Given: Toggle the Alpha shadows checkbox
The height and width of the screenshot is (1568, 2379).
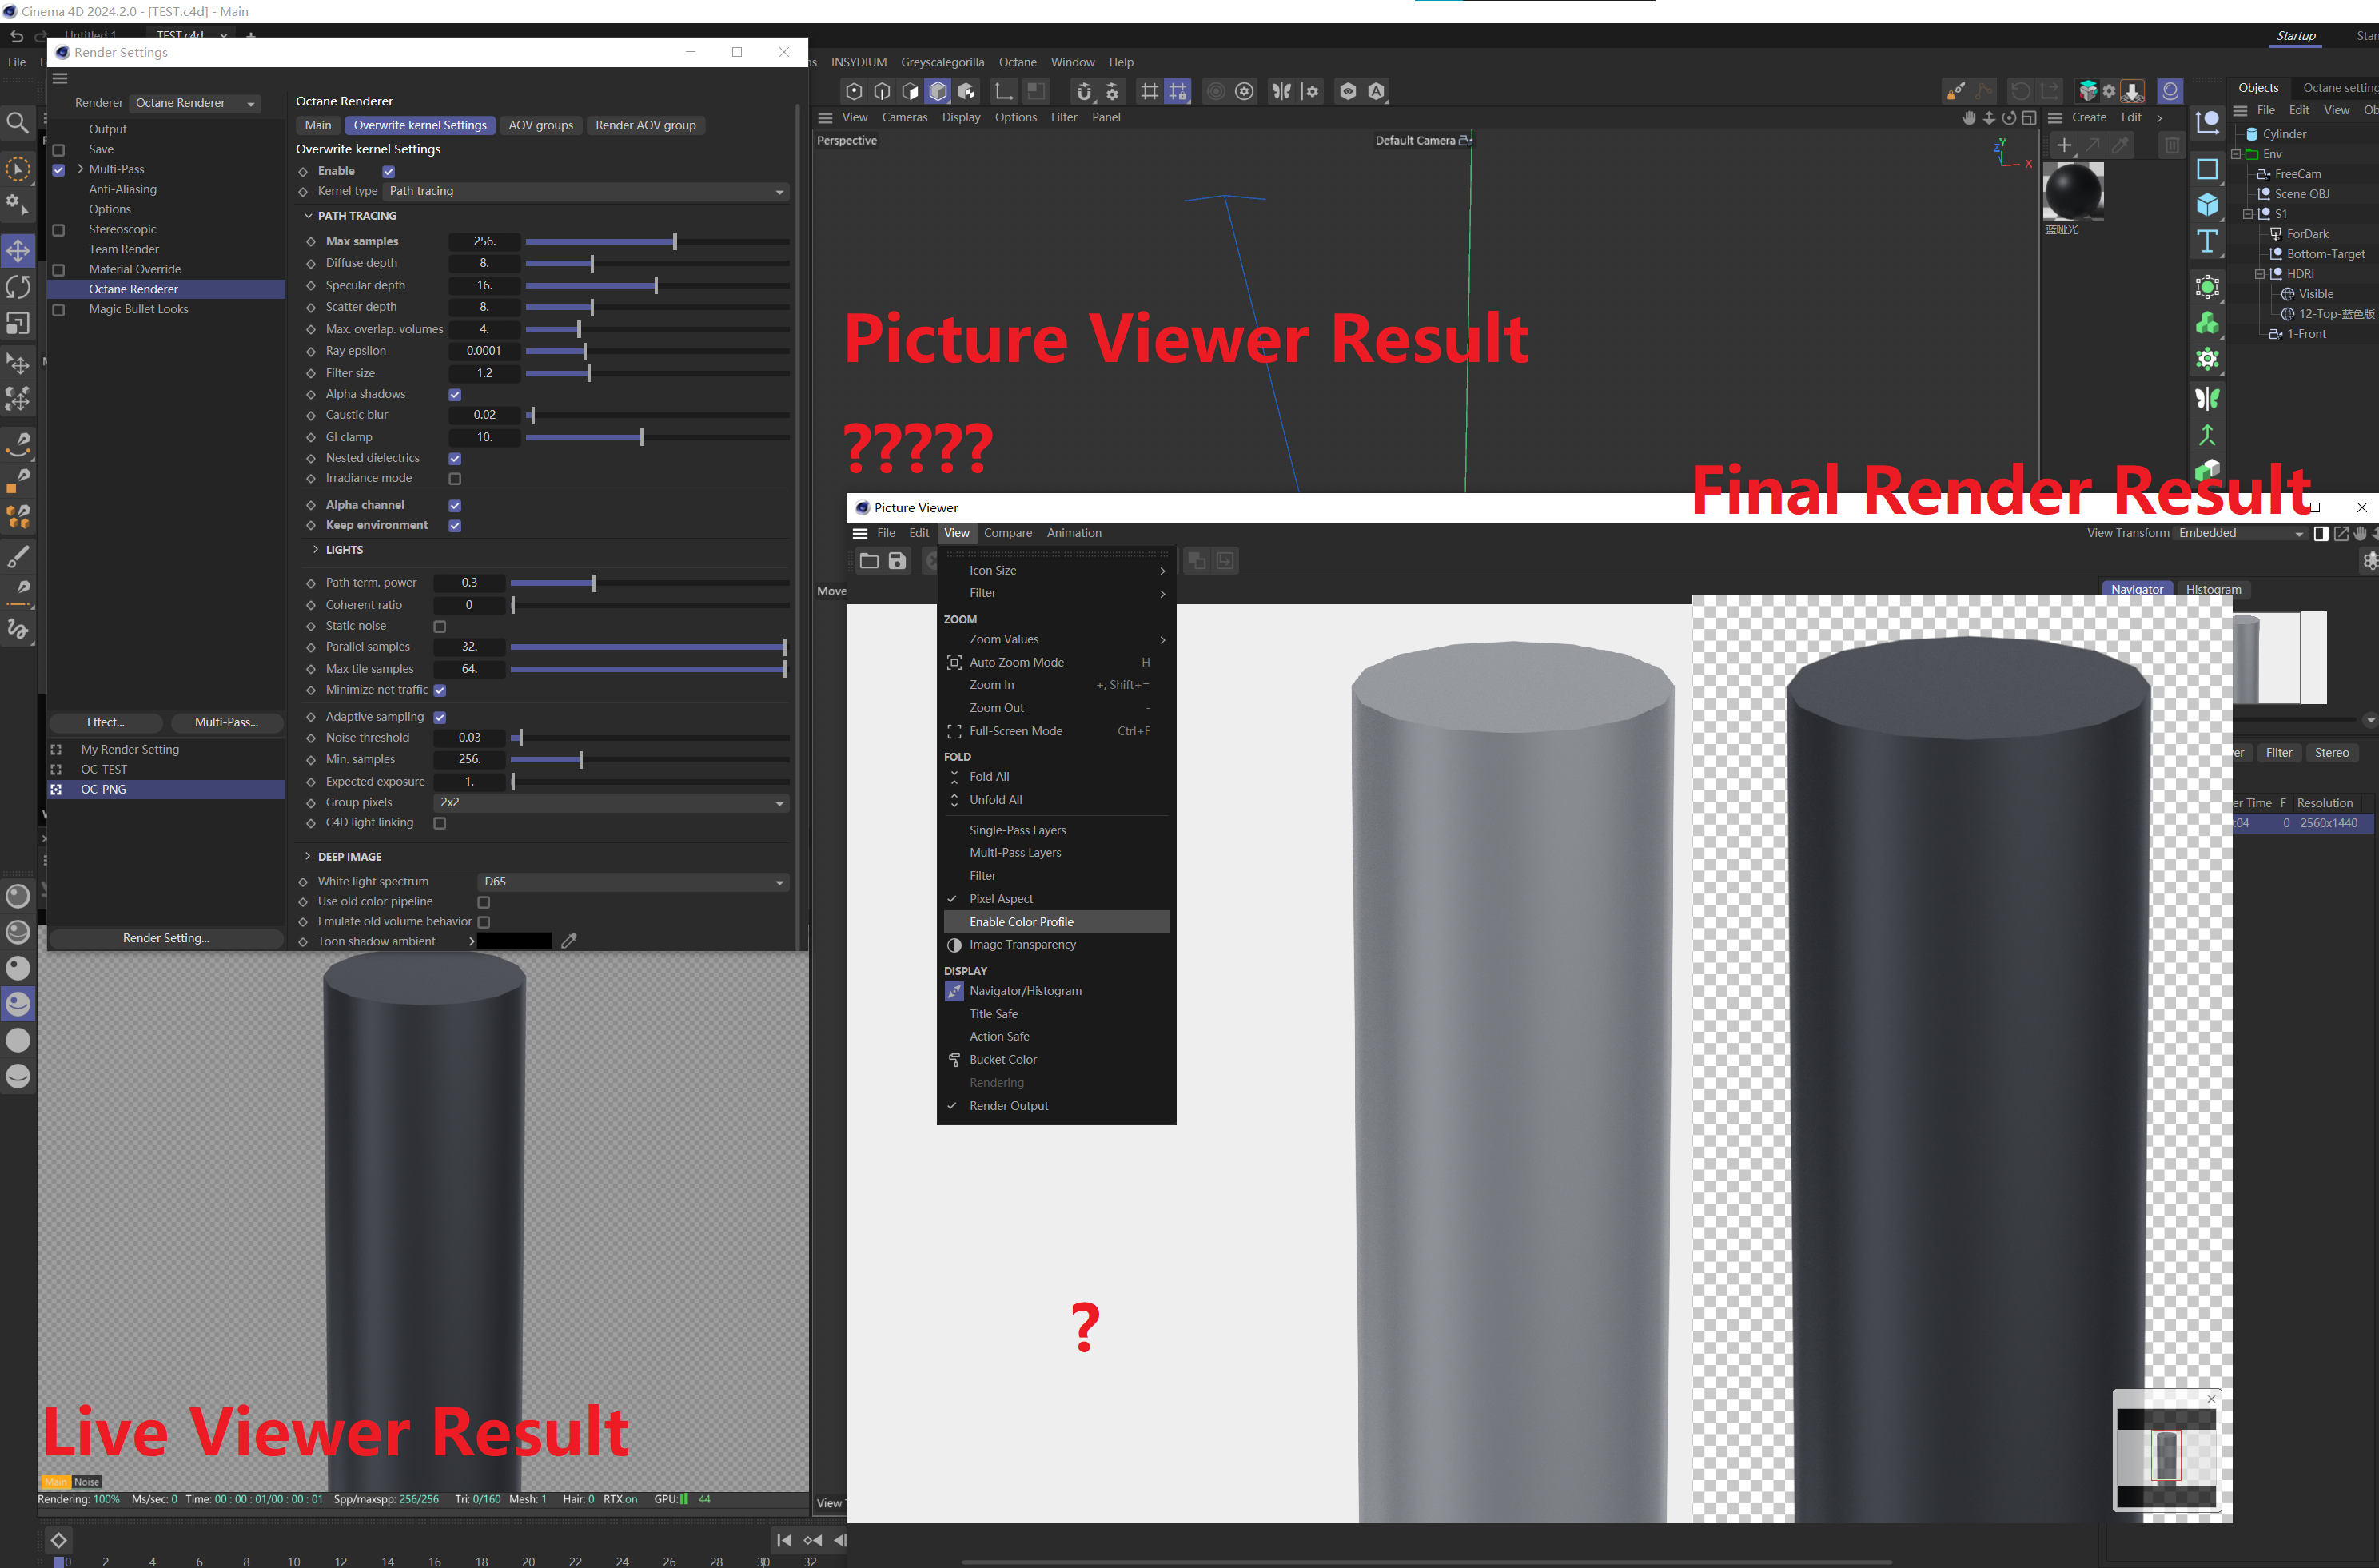Looking at the screenshot, I should pos(455,394).
